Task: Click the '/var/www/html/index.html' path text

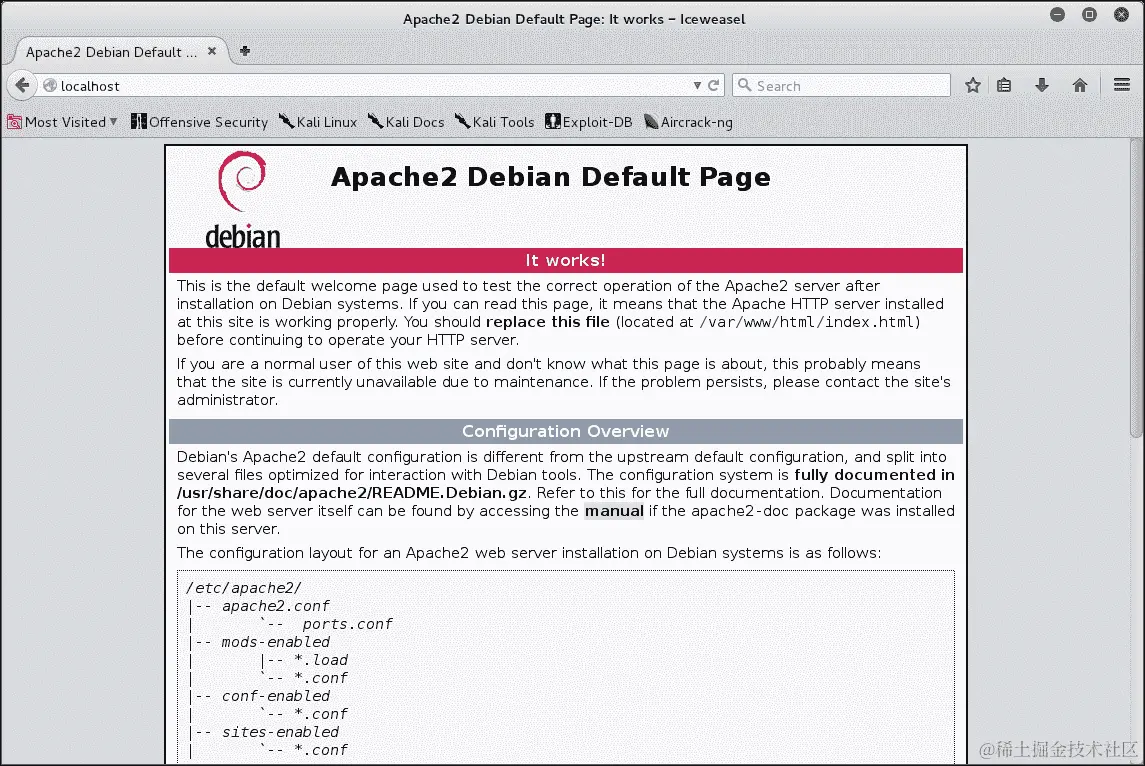Action: (x=807, y=322)
